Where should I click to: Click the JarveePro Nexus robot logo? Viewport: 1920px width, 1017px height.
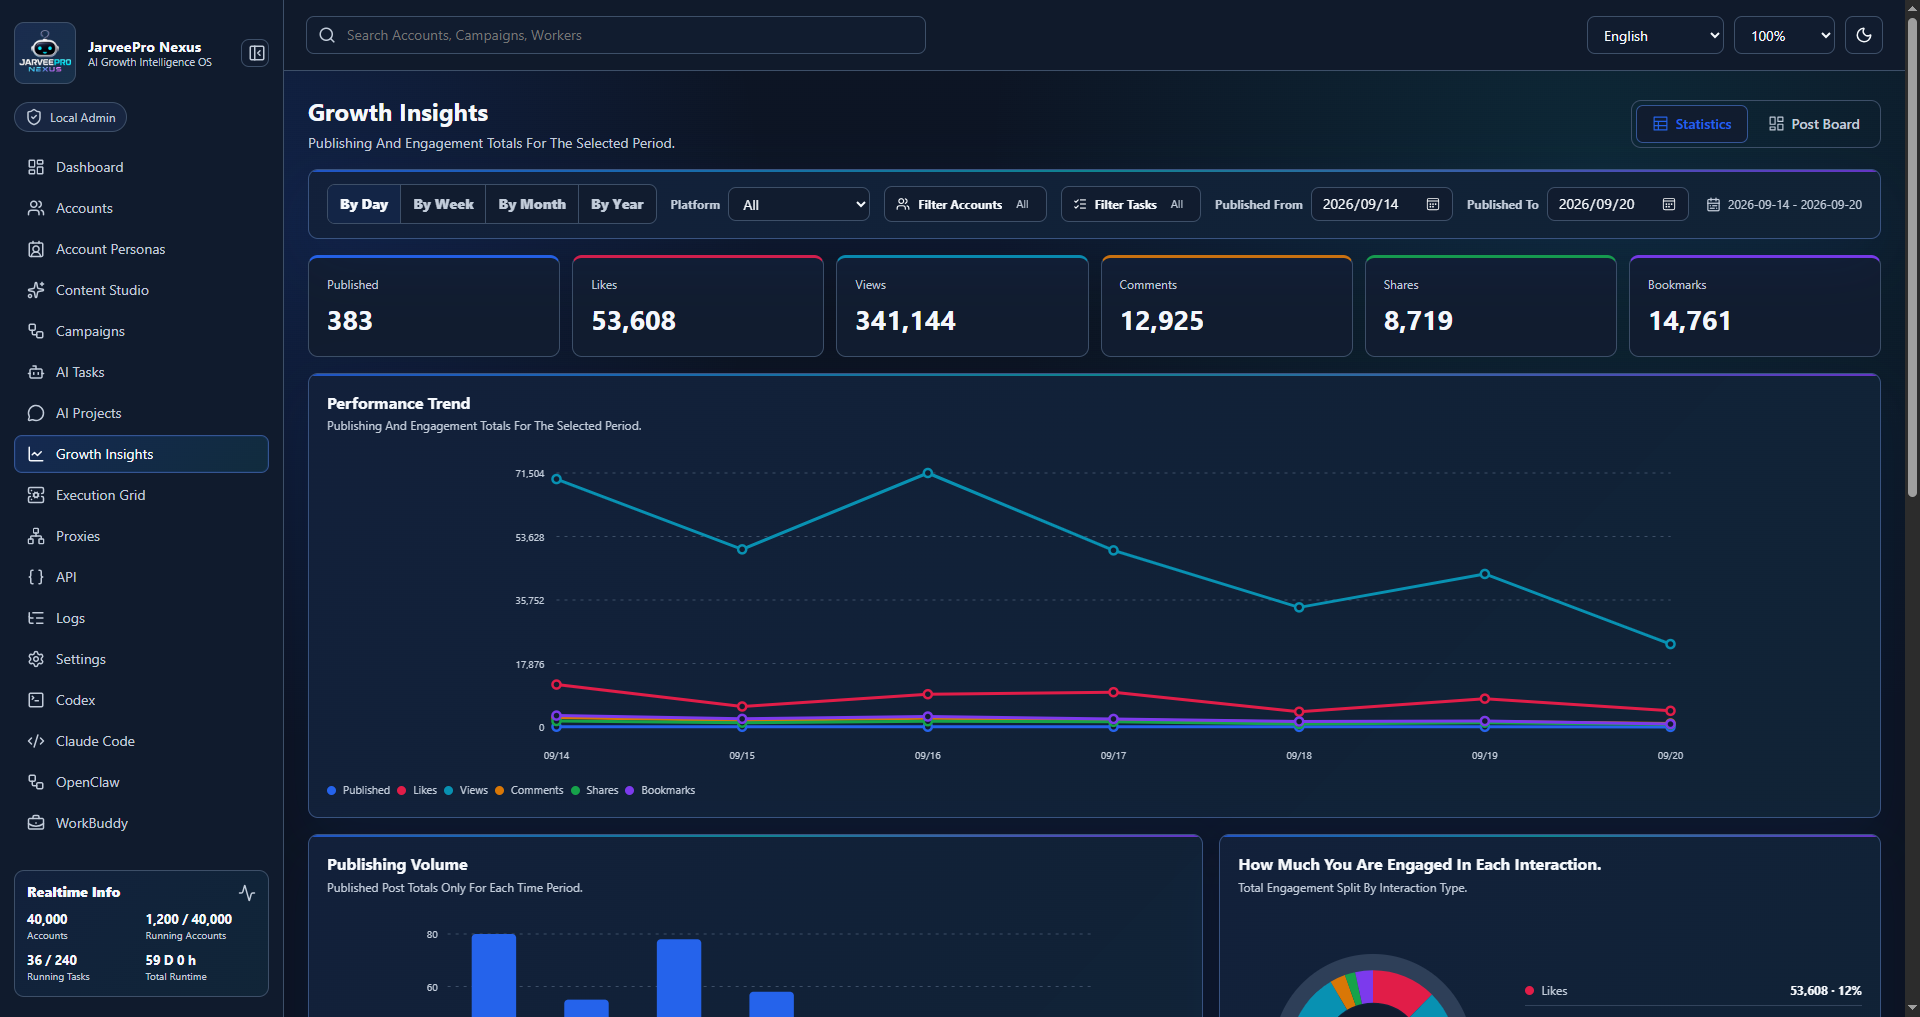tap(45, 52)
